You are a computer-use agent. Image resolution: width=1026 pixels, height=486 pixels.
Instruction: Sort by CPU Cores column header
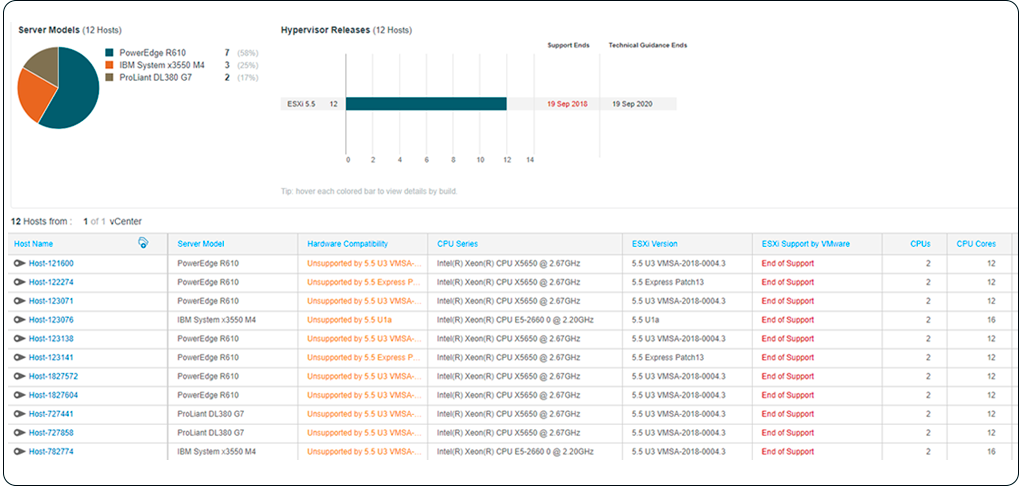point(976,244)
